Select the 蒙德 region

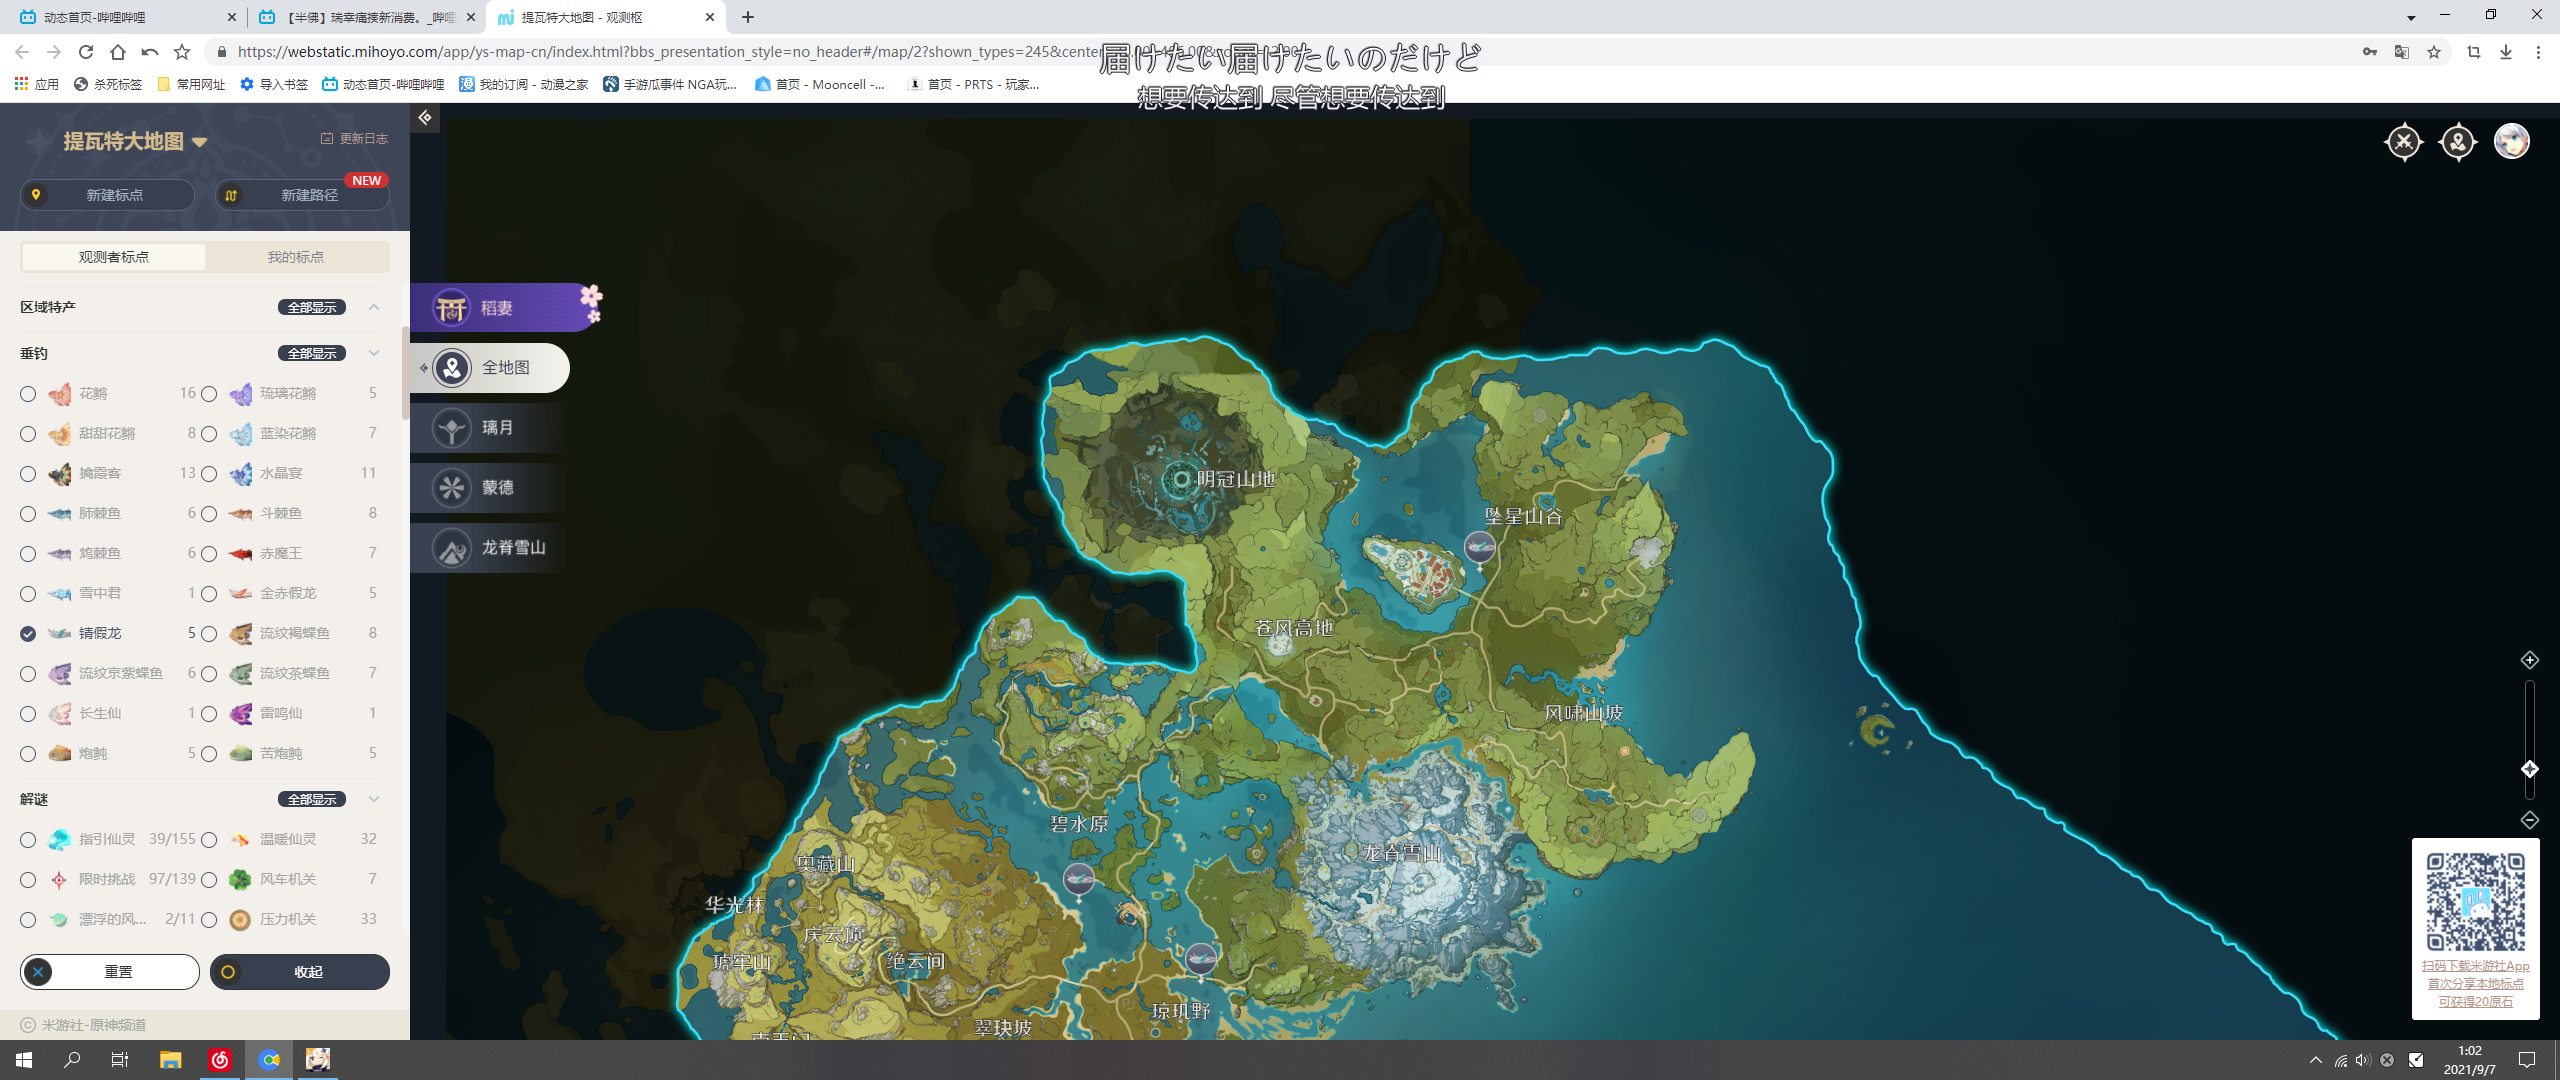(490, 488)
